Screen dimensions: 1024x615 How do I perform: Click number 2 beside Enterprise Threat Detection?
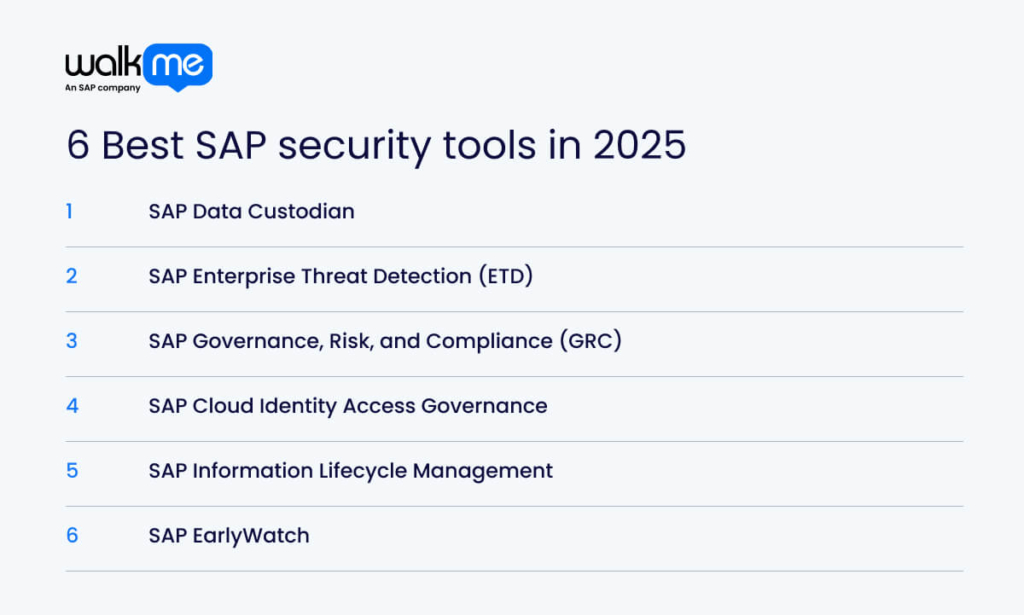pos(72,276)
